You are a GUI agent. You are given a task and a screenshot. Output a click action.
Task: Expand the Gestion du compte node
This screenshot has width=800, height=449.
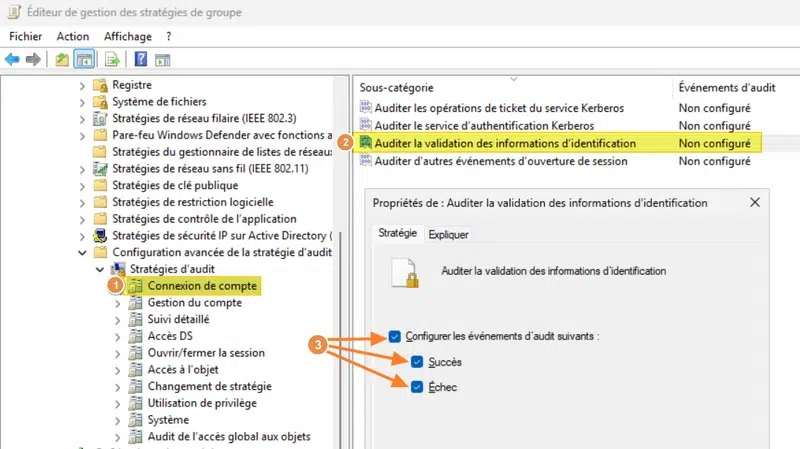pos(118,304)
